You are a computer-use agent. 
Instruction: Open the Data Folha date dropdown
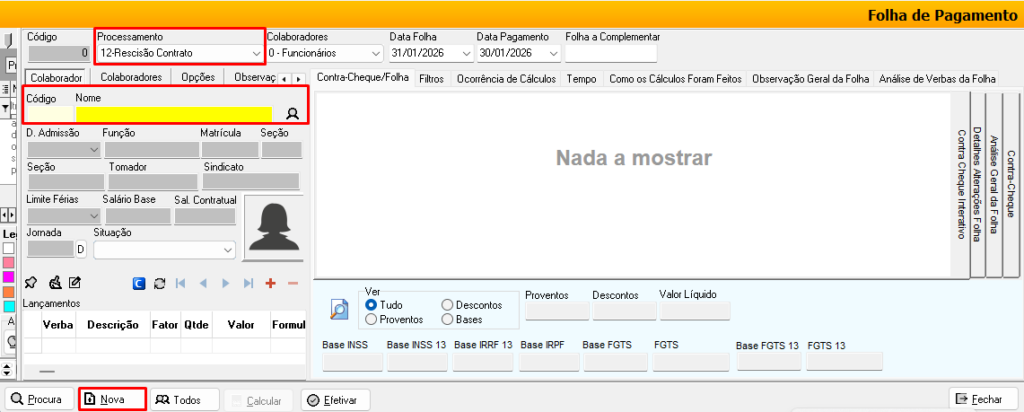[x=465, y=53]
